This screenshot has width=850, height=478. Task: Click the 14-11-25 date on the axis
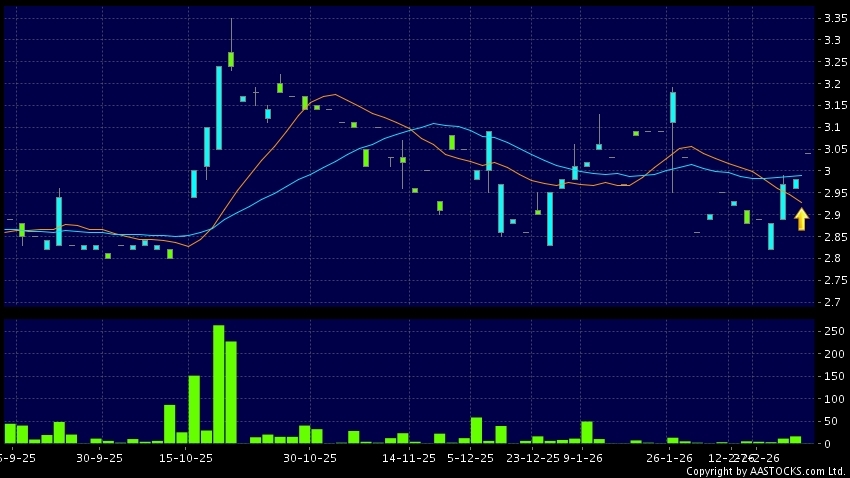(410, 458)
